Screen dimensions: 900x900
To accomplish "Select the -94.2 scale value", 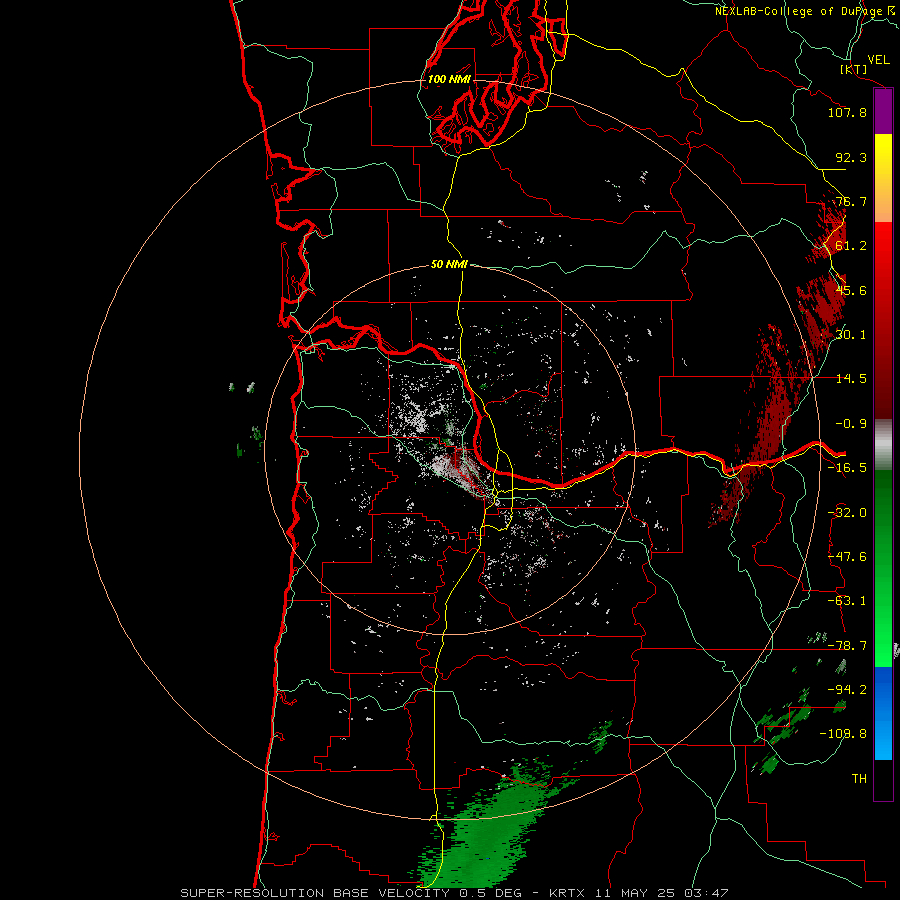I will pyautogui.click(x=847, y=690).
